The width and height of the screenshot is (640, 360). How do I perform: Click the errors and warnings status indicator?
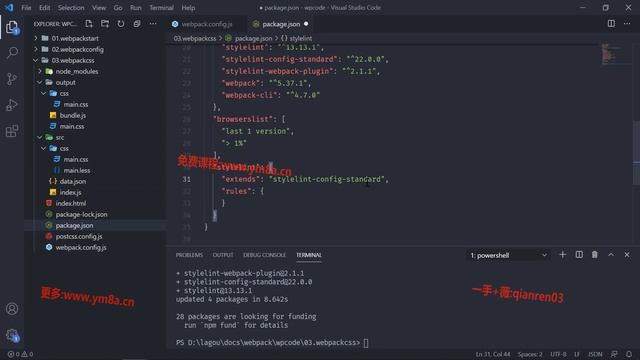click(20, 354)
